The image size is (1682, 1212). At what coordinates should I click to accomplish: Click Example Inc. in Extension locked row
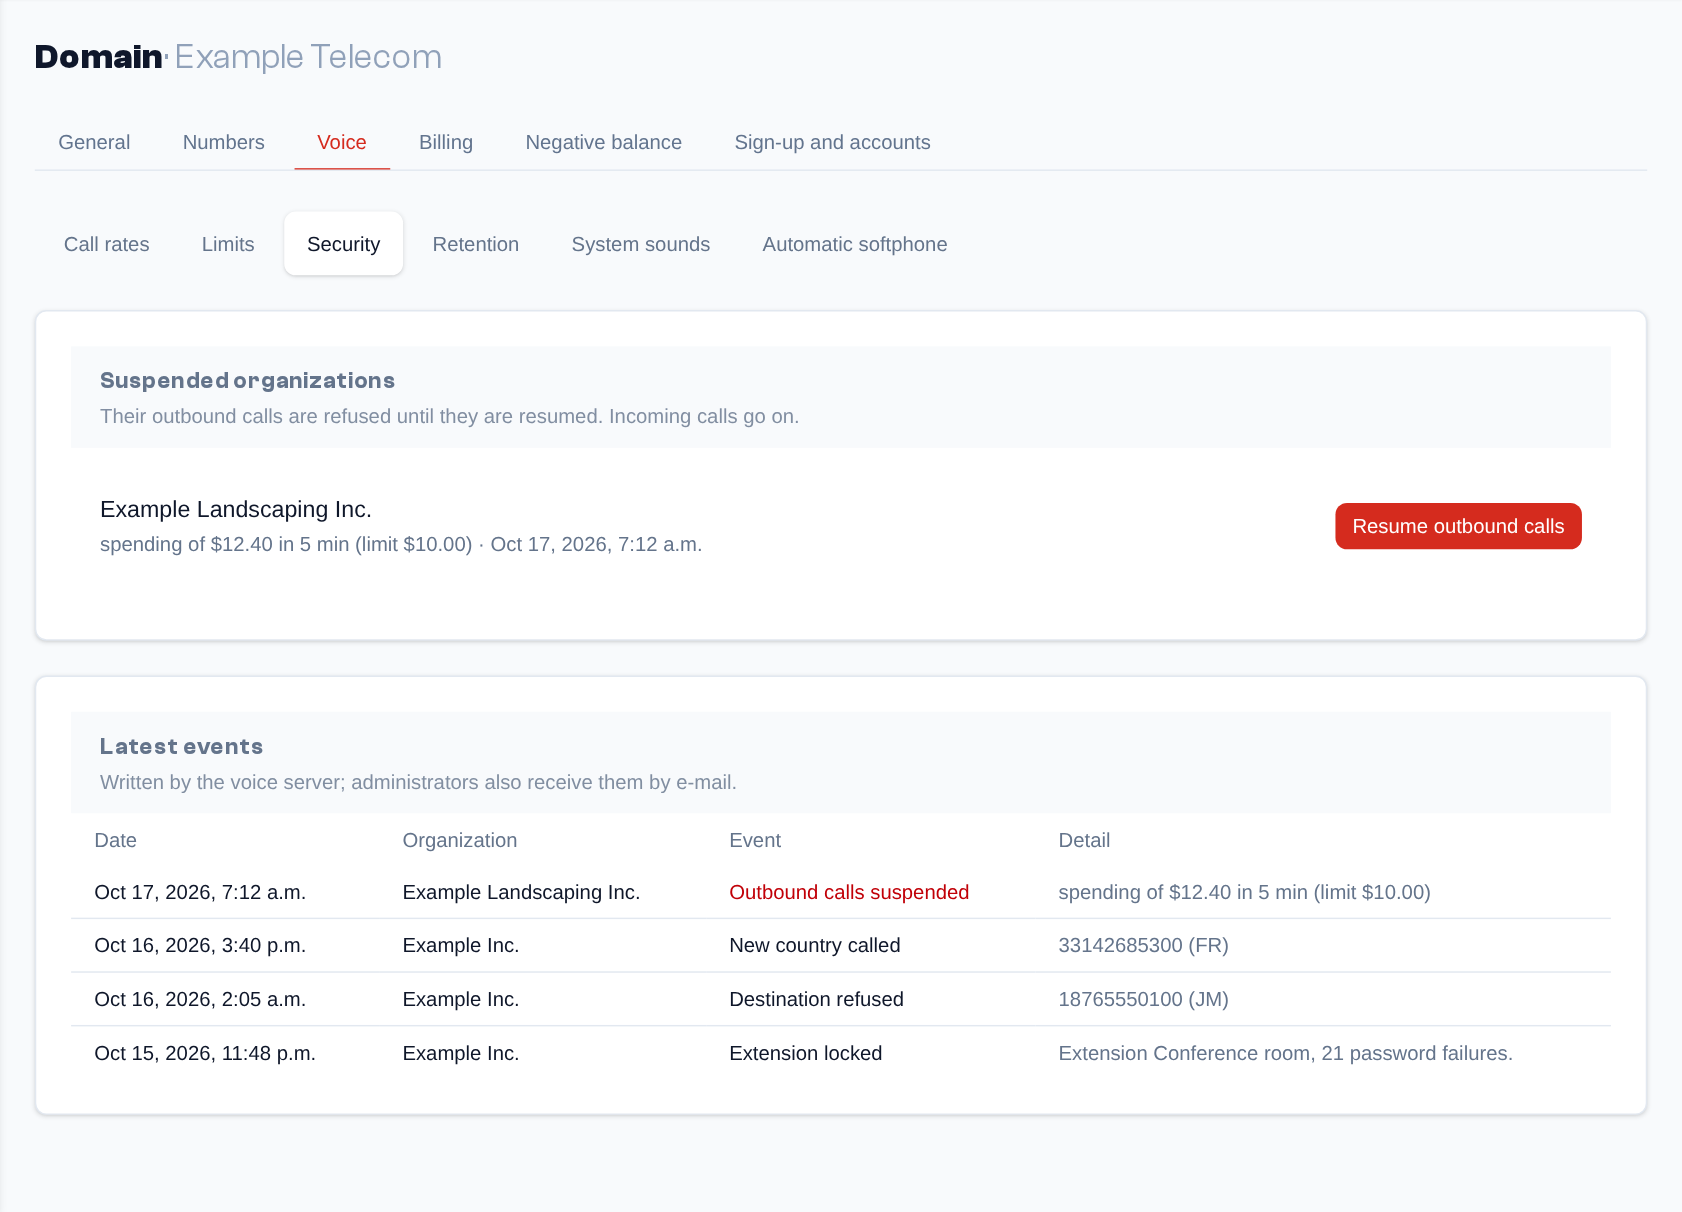(460, 1053)
